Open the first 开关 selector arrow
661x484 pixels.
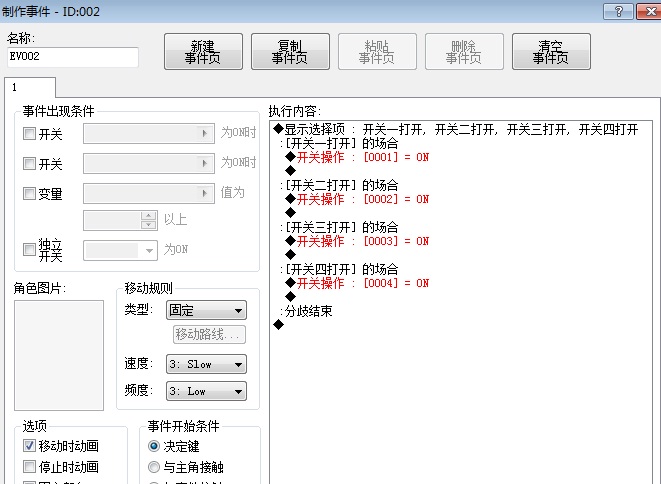point(204,133)
